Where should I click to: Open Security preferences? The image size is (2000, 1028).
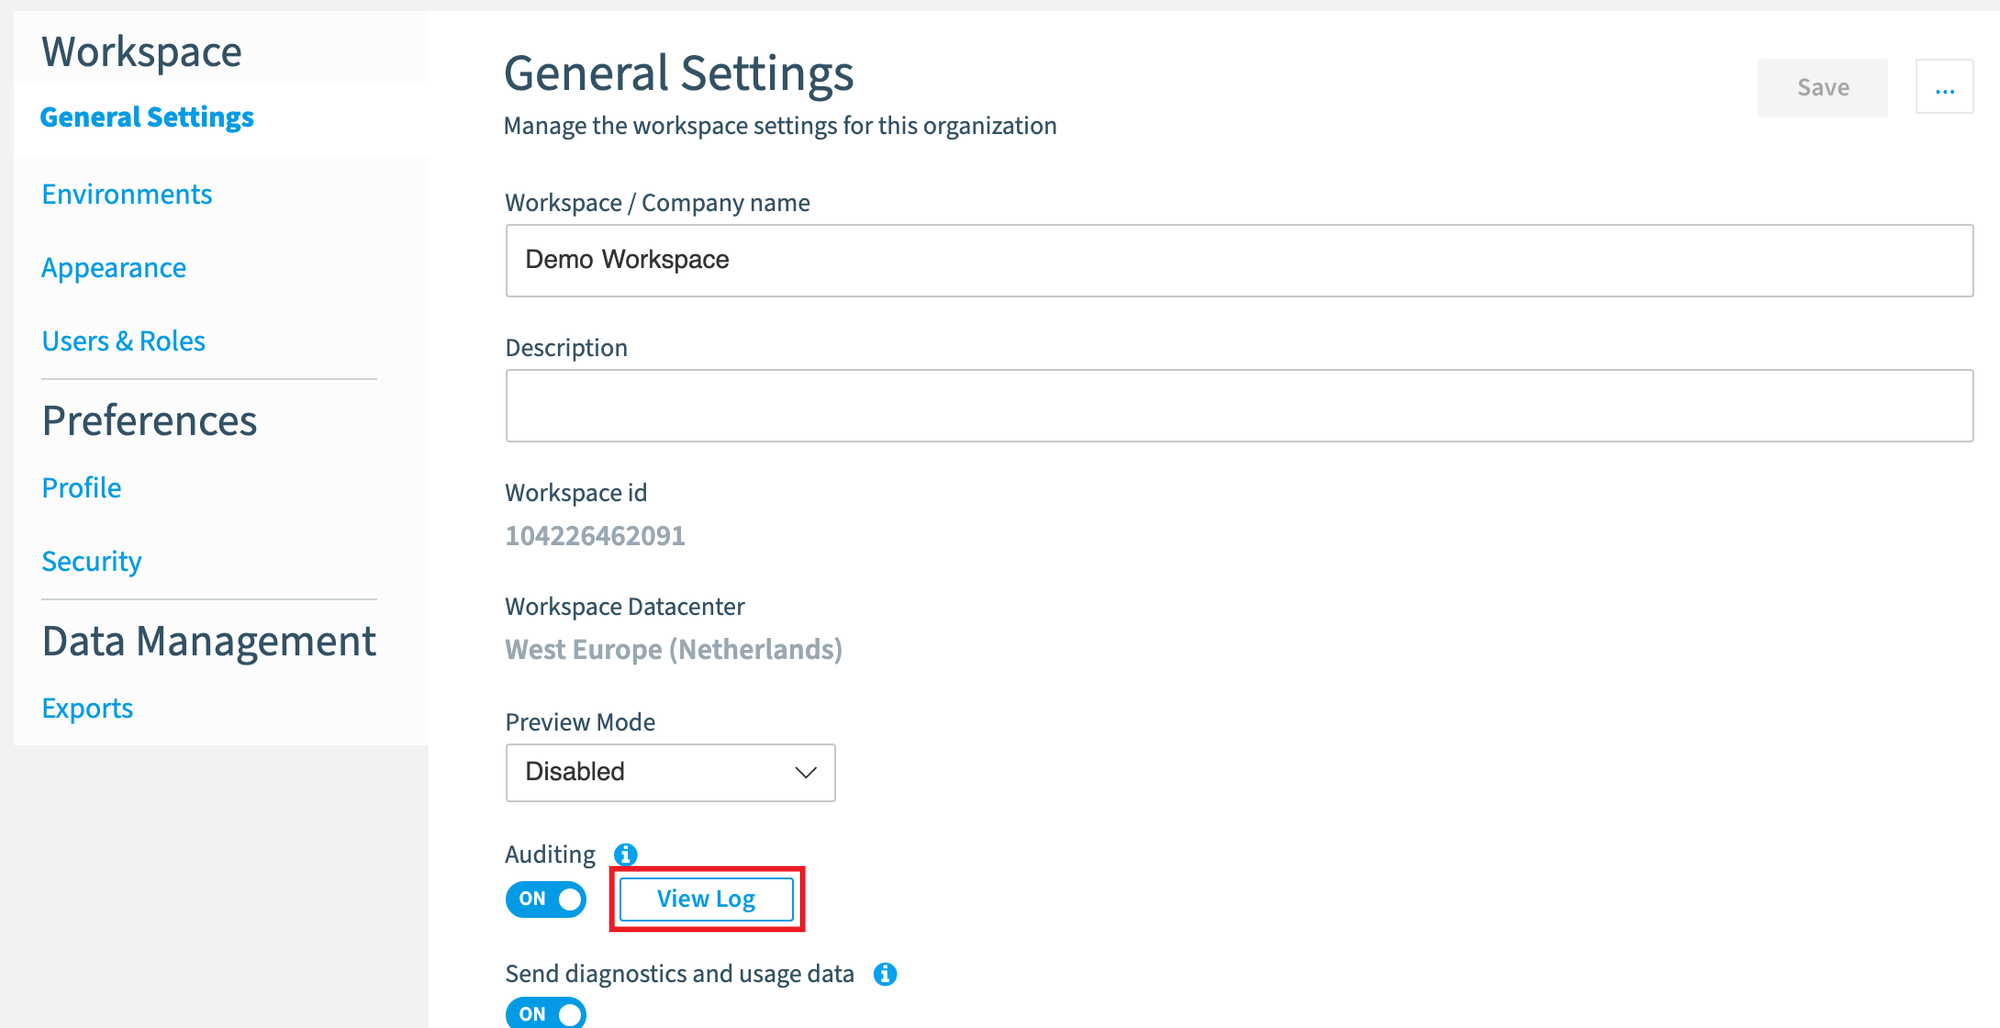click(92, 562)
